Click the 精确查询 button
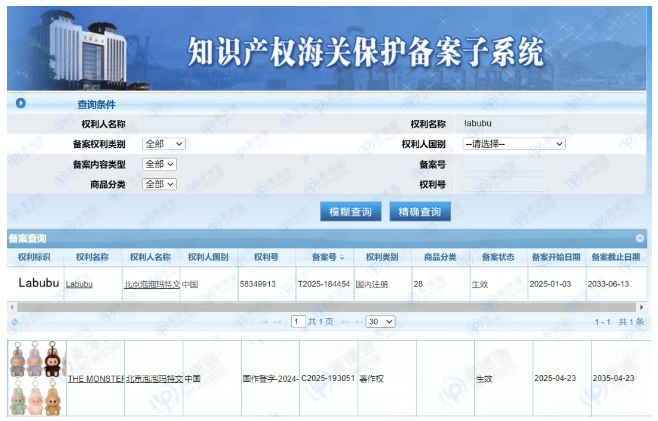658x421 pixels. [420, 212]
